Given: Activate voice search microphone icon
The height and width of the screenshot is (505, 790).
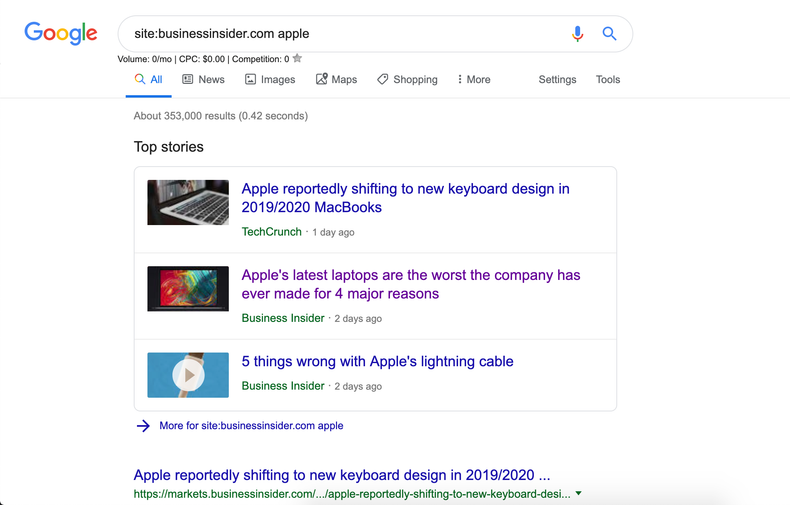Looking at the screenshot, I should tap(577, 34).
